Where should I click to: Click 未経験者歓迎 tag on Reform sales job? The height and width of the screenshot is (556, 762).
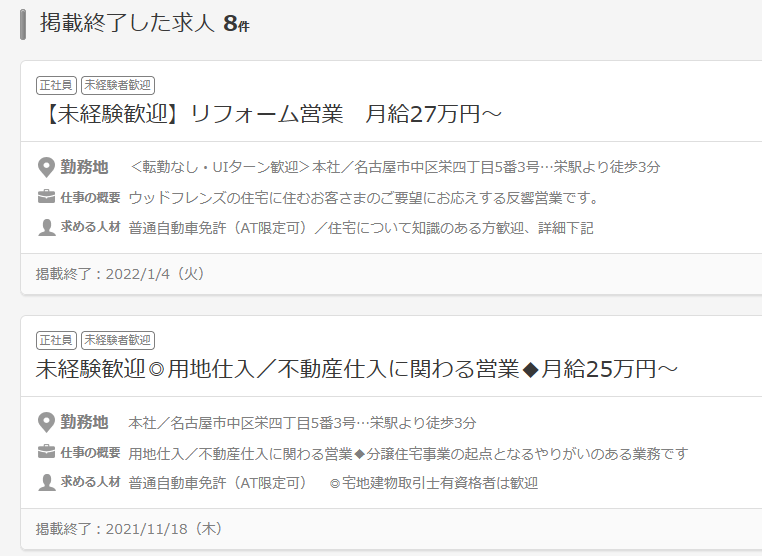pyautogui.click(x=118, y=85)
